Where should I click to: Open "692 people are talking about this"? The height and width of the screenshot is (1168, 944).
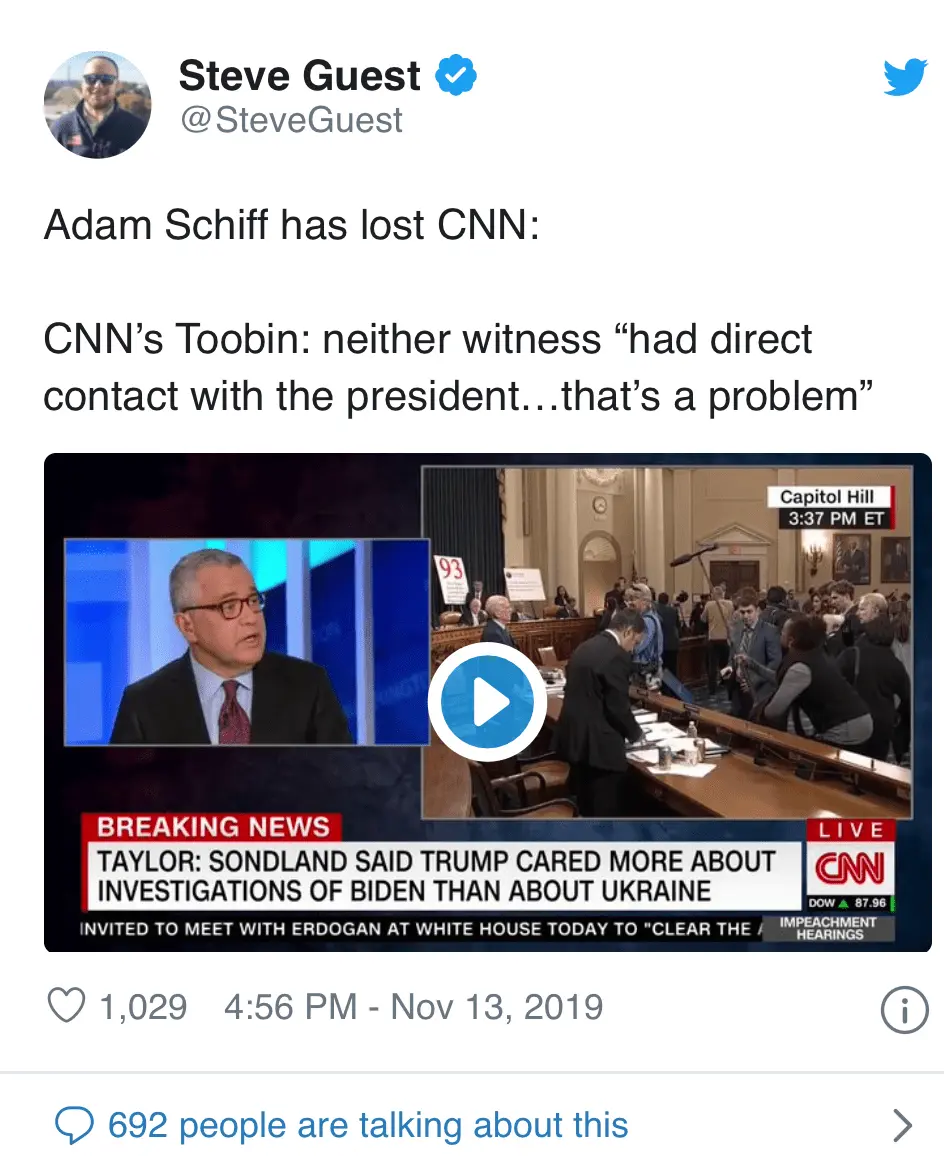pyautogui.click(x=368, y=1125)
